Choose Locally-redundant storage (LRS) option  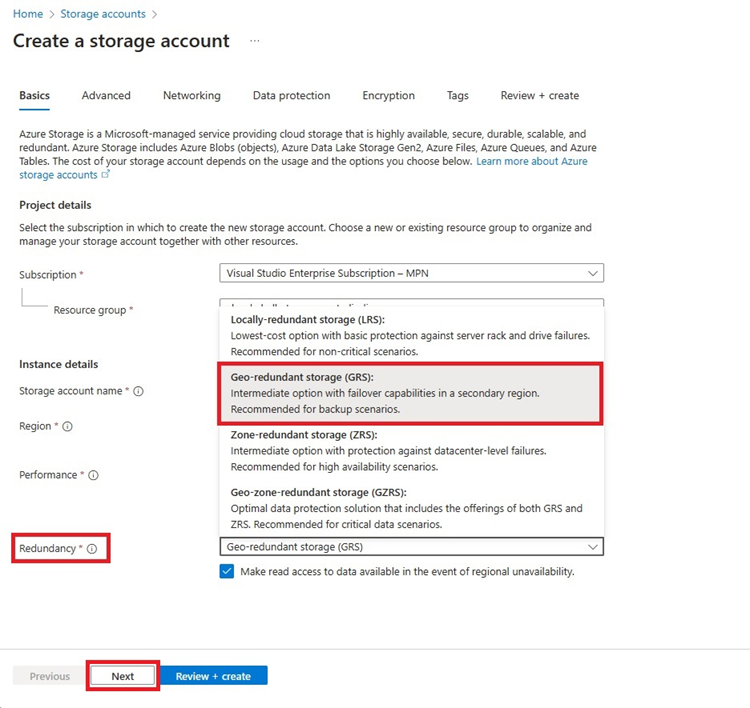411,335
